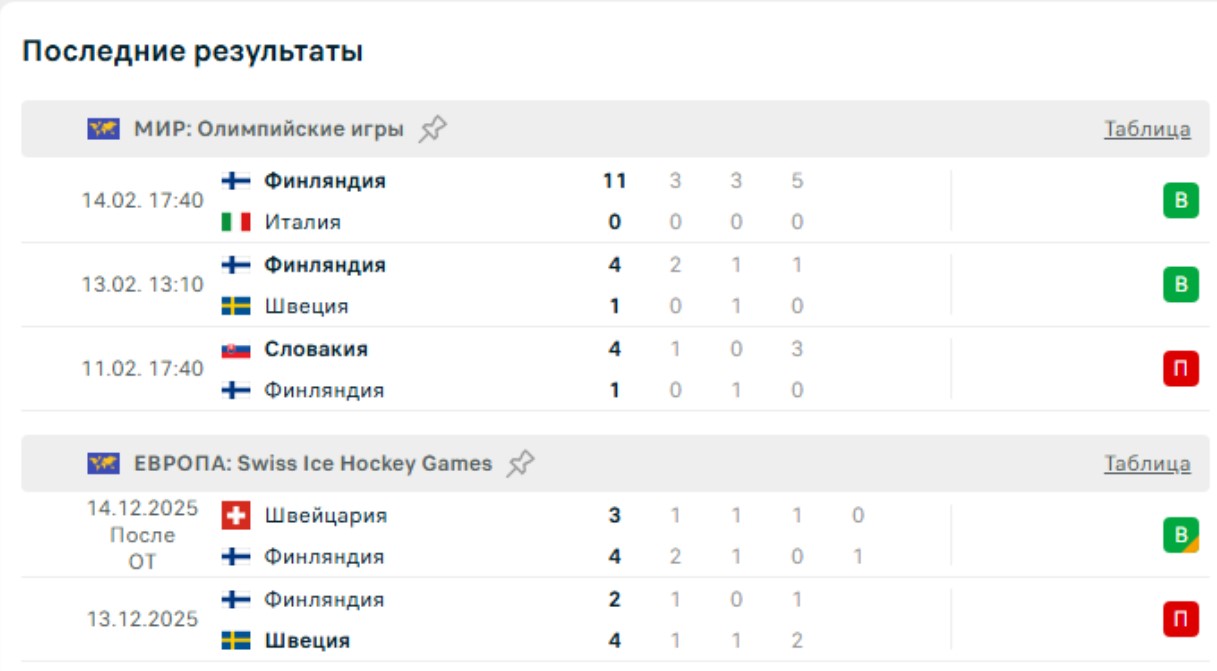Image resolution: width=1217 pixels, height=671 pixels.
Task: Open Таблица link for Swiss Ice Hockey Games
Action: point(1147,463)
